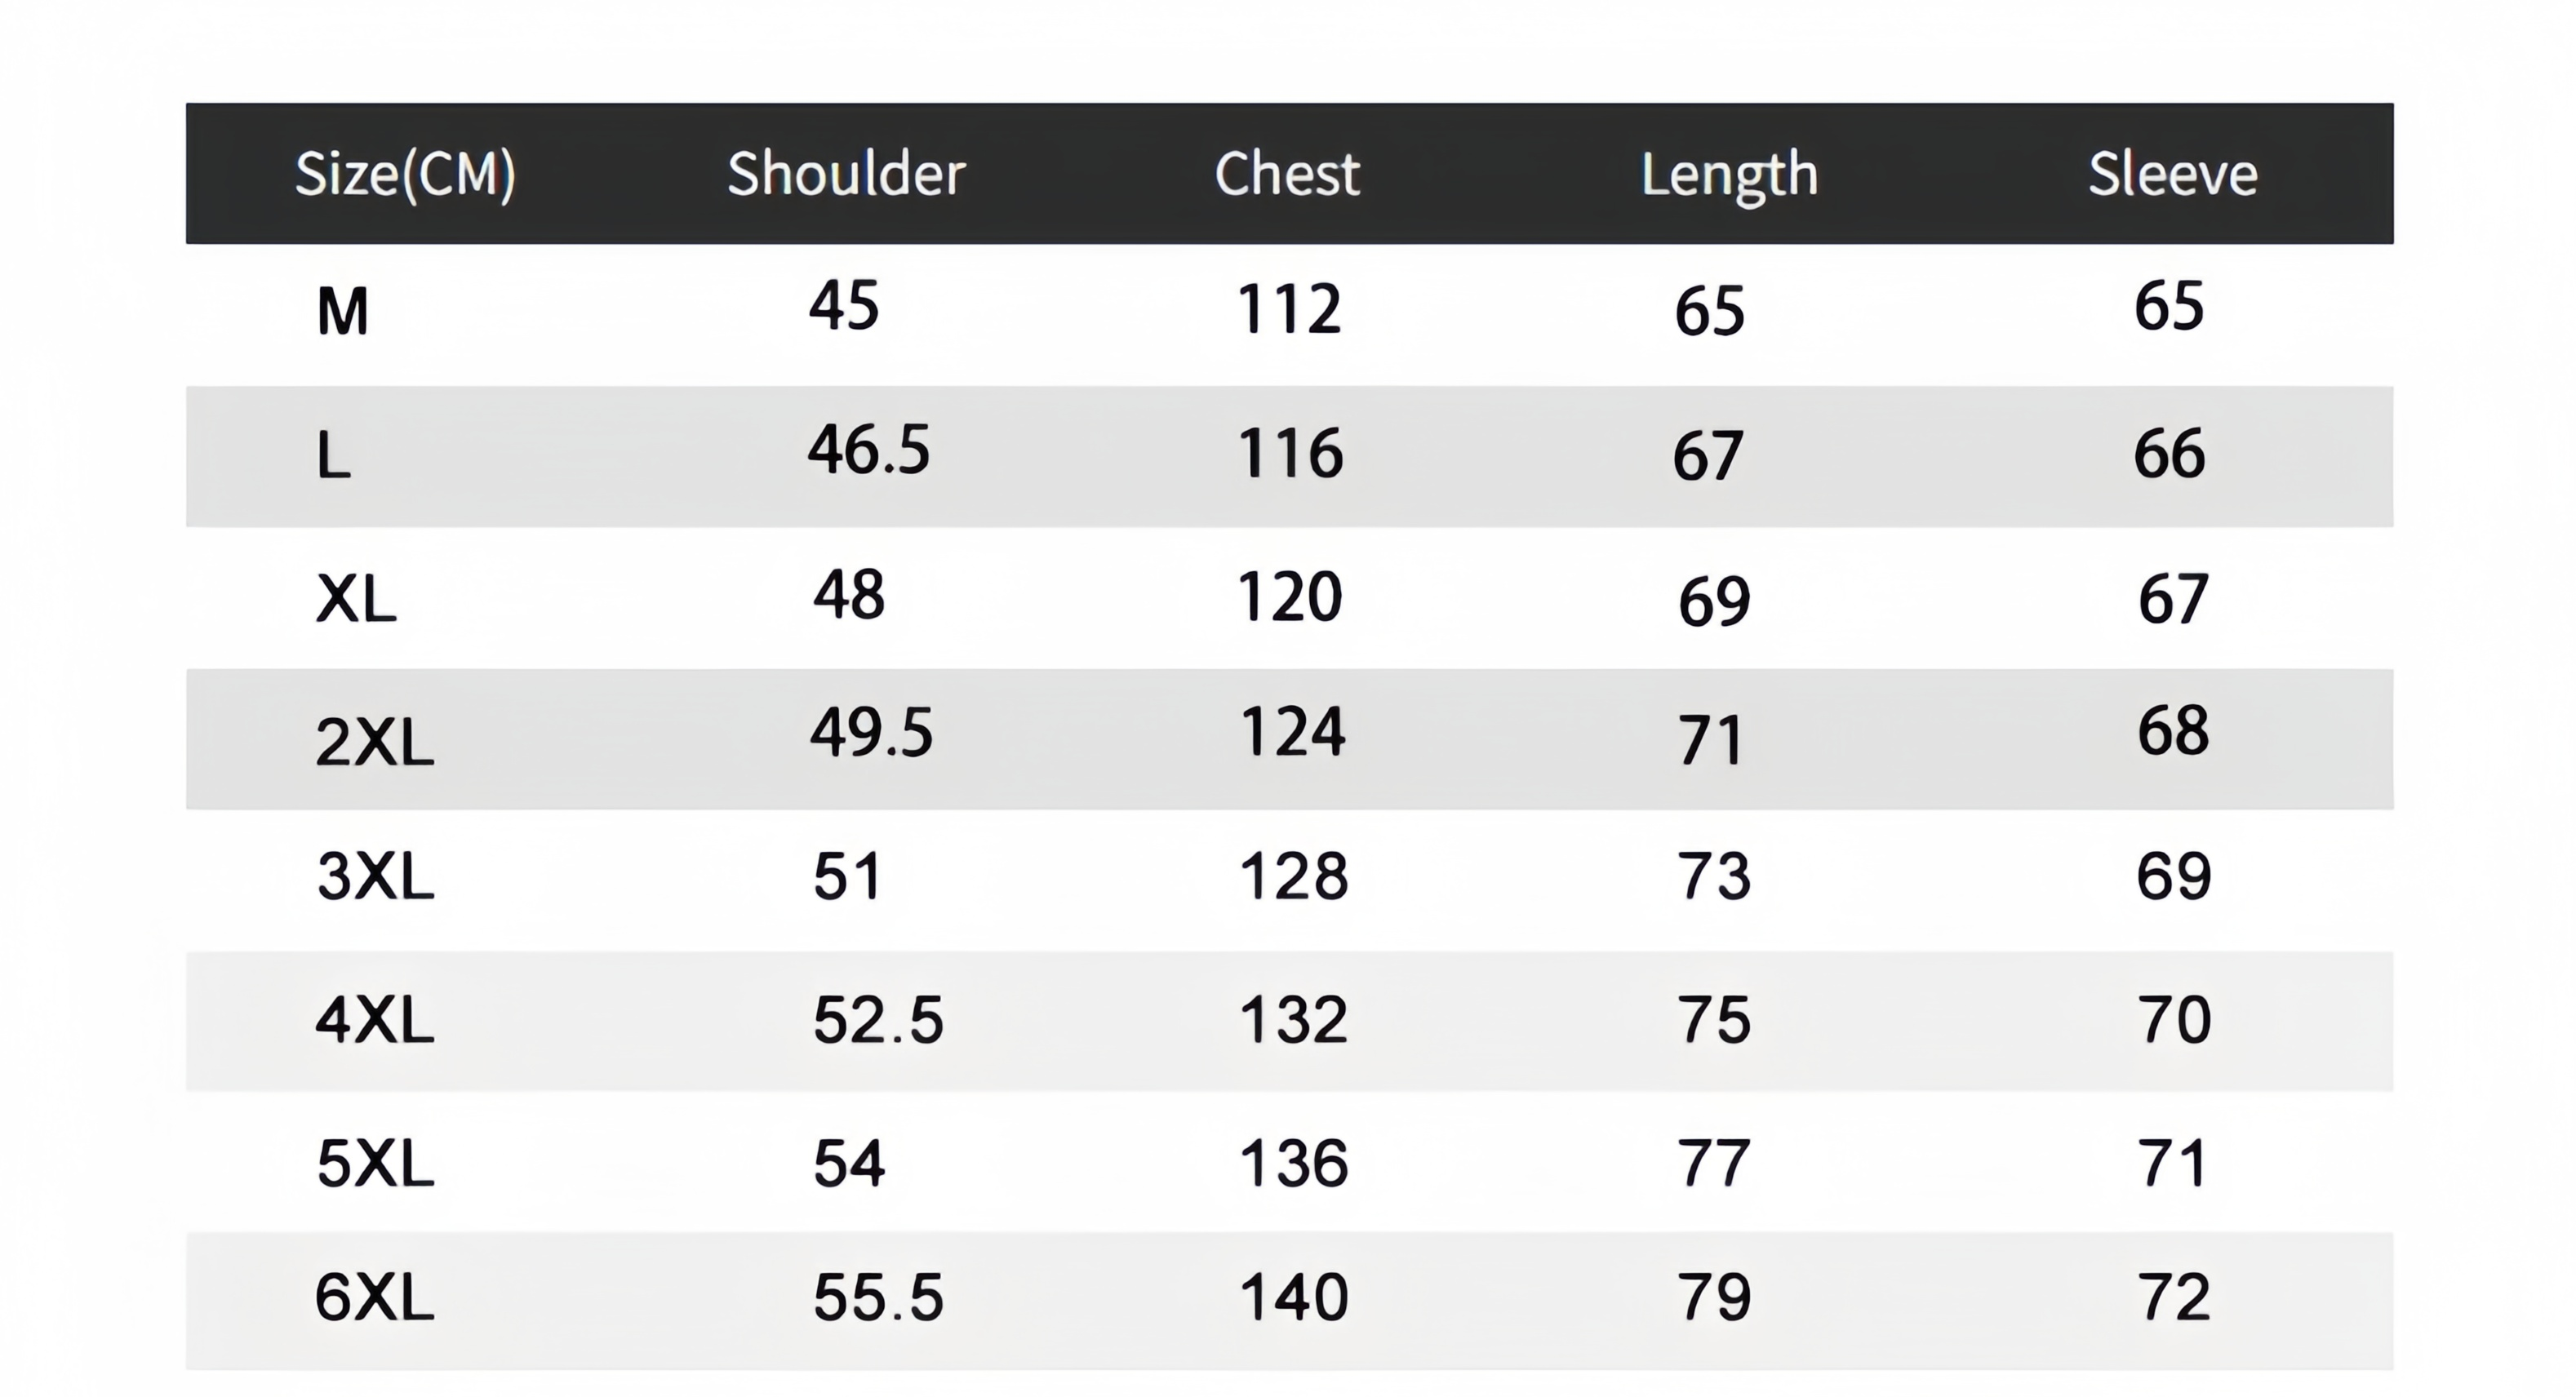Click chest value 112
The width and height of the screenshot is (2576, 1397).
coord(1289,308)
